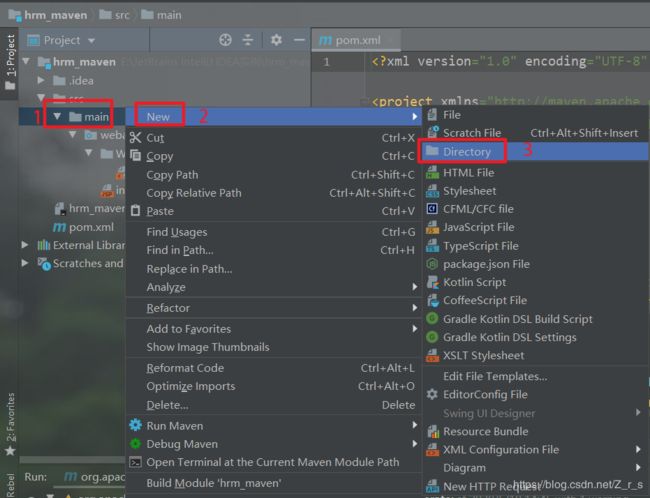This screenshot has width=650, height=498.
Task: Click the XML Configuration File icon
Action: tap(432, 449)
